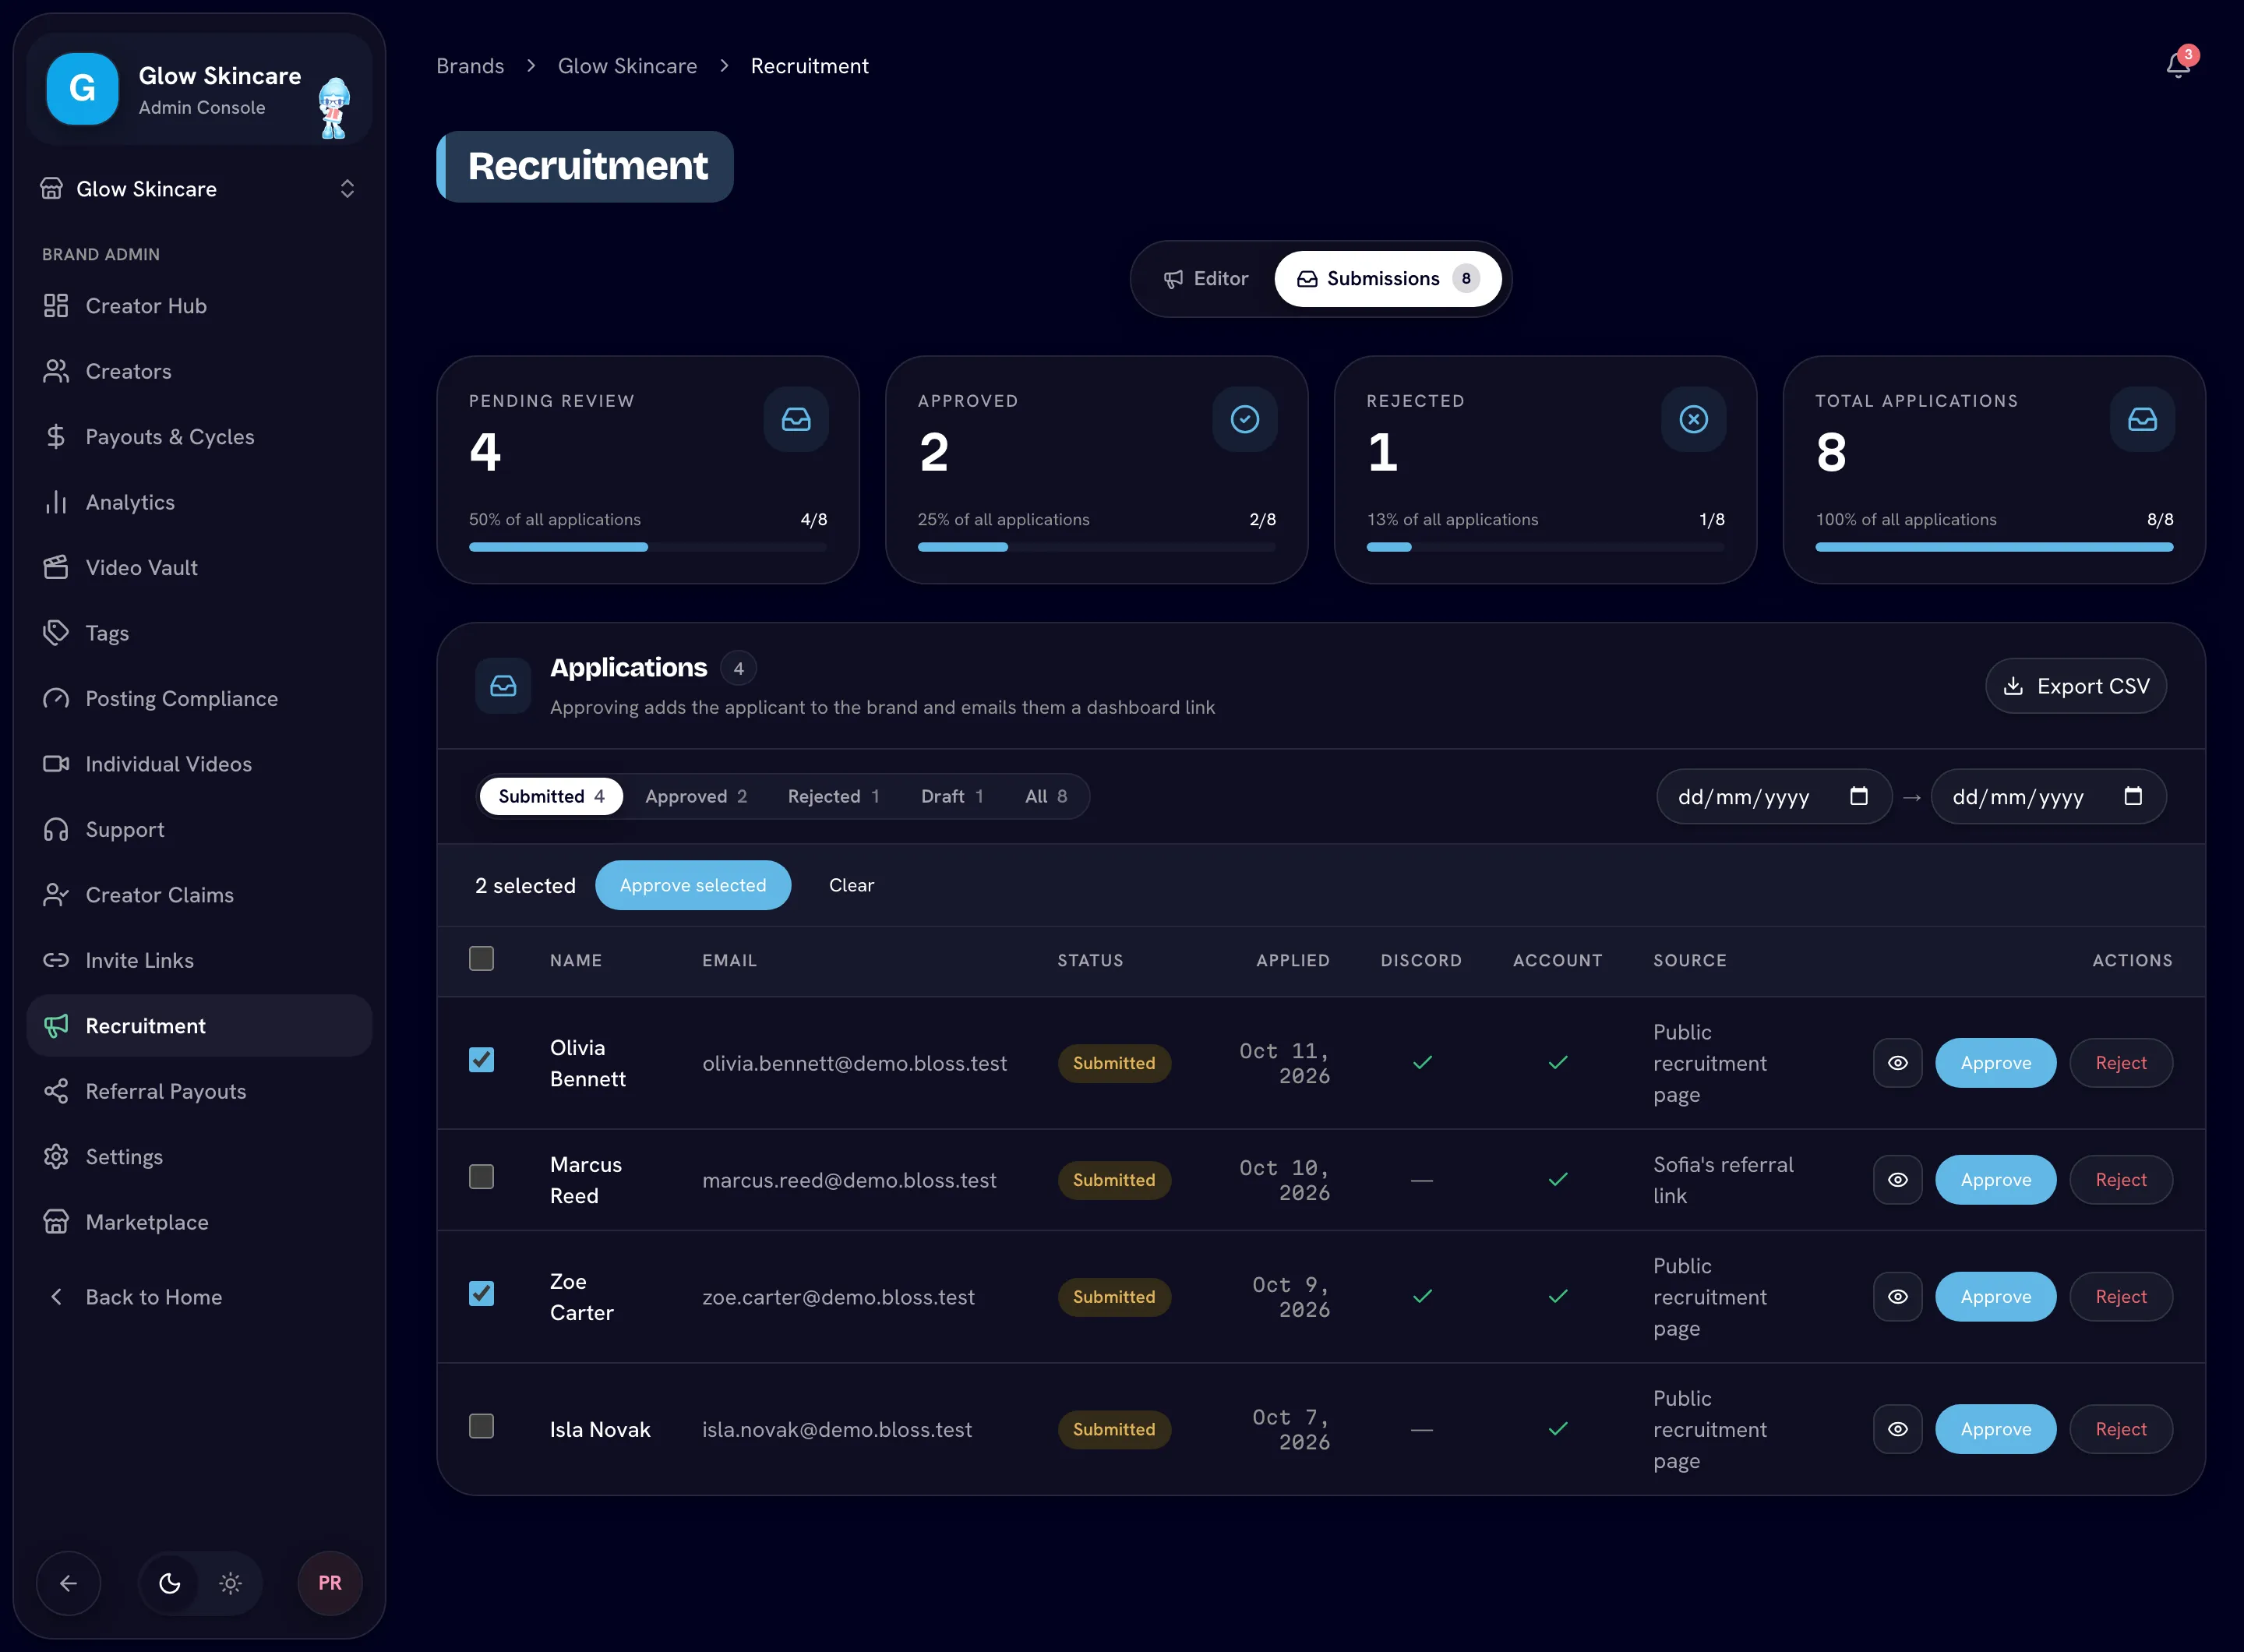Toggle the select-all header checkbox
Viewport: 2244px width, 1652px height.
pos(481,958)
